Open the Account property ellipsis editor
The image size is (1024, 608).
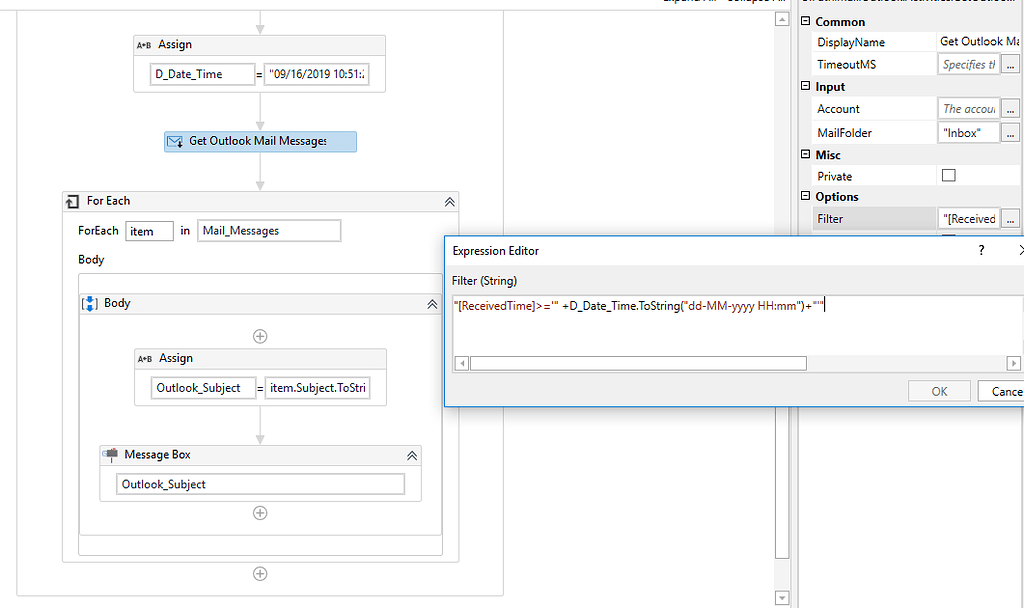click(x=1010, y=107)
